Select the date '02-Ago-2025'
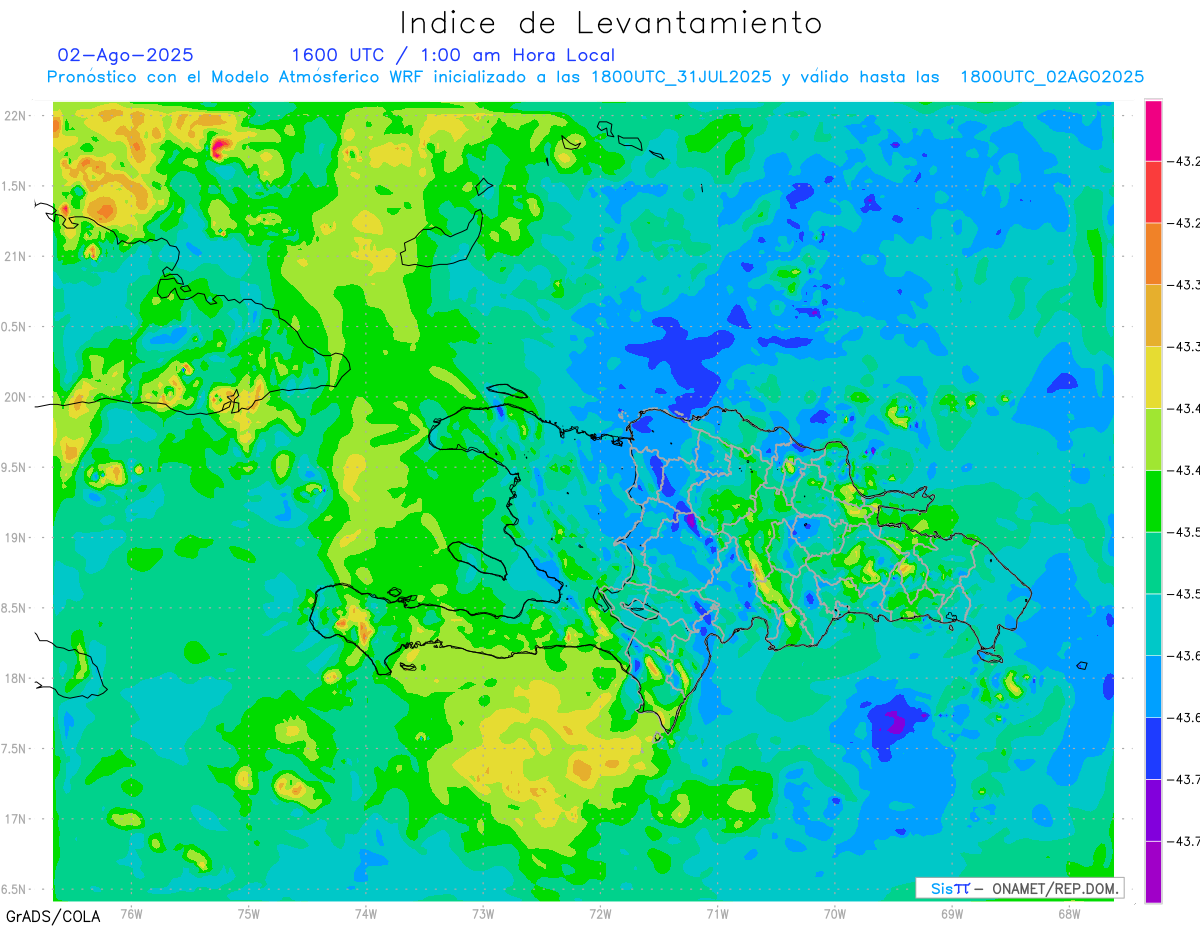 (x=126, y=55)
